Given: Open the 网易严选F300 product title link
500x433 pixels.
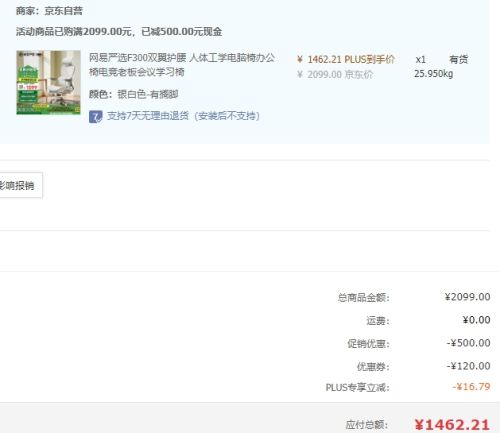Looking at the screenshot, I should 182,65.
